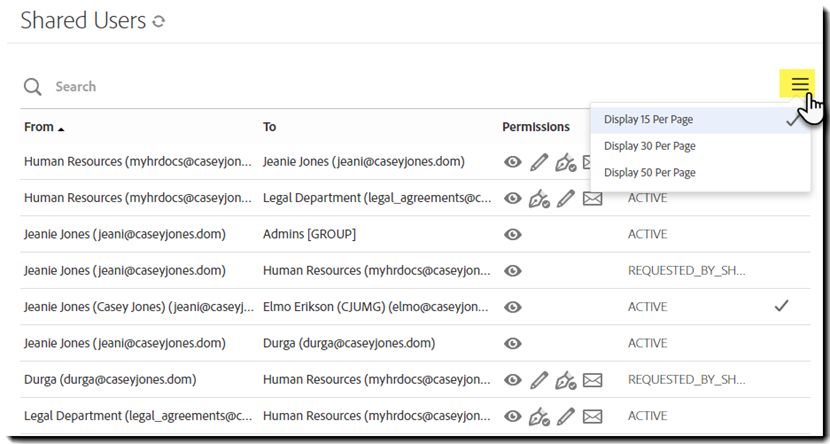This screenshot has width=830, height=444.
Task: Select Display 15 Per Page
Action: pyautogui.click(x=648, y=120)
